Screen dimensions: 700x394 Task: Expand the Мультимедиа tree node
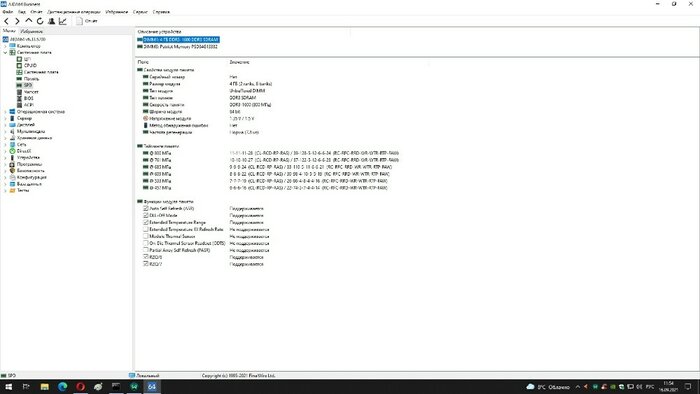pos(5,132)
